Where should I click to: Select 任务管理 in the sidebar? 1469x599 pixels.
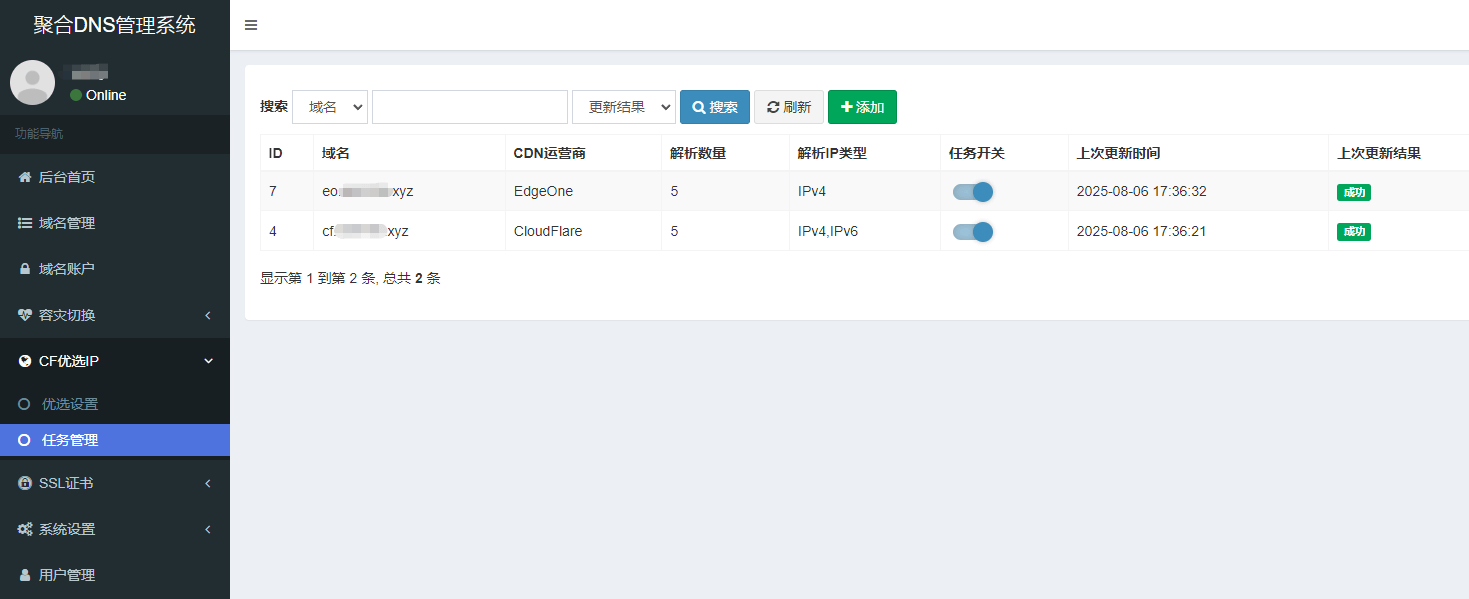pos(70,440)
